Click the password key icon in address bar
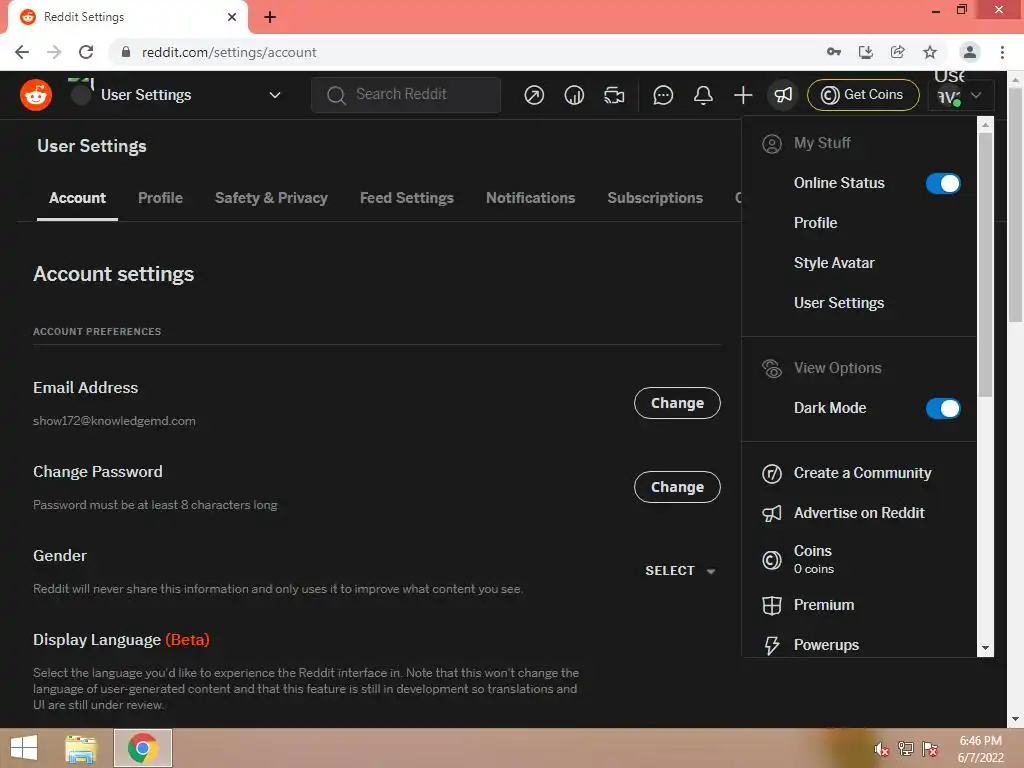 point(833,52)
